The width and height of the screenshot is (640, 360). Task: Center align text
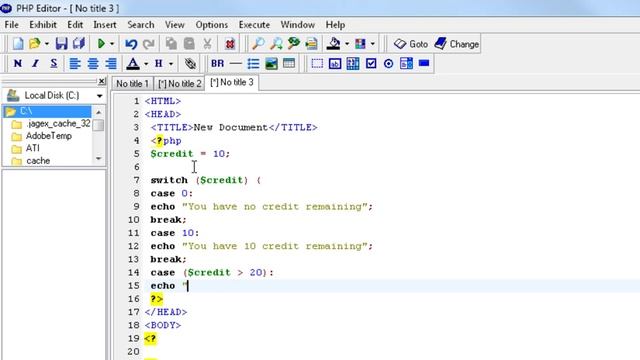(93, 63)
